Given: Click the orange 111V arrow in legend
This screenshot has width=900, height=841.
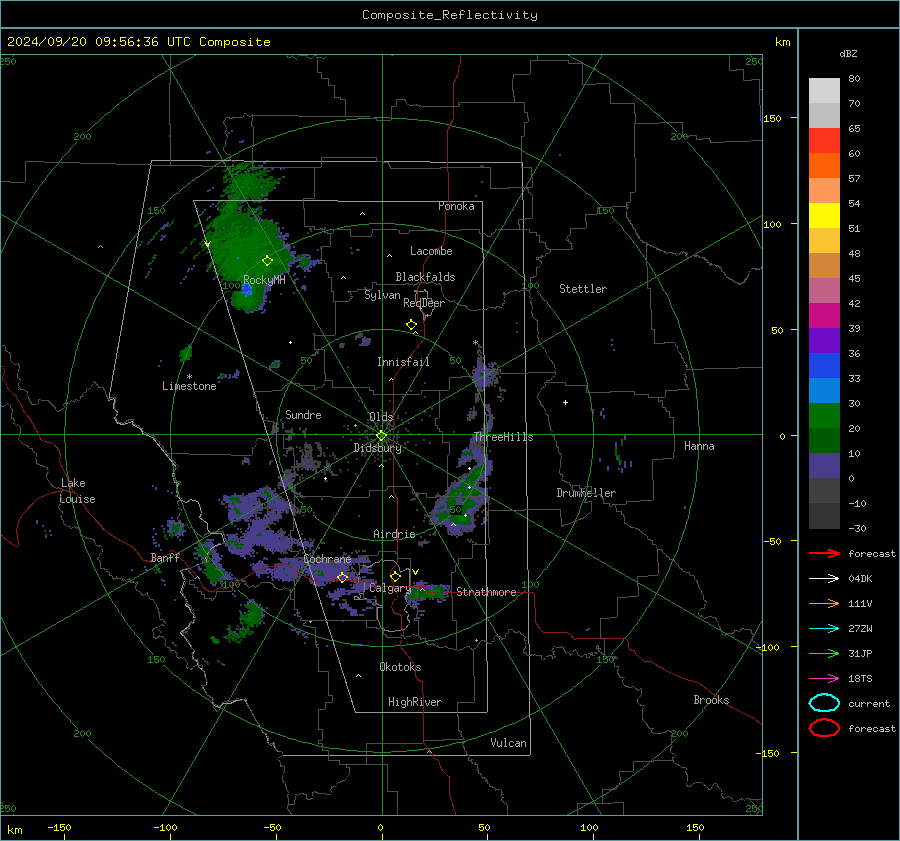Looking at the screenshot, I should 824,603.
